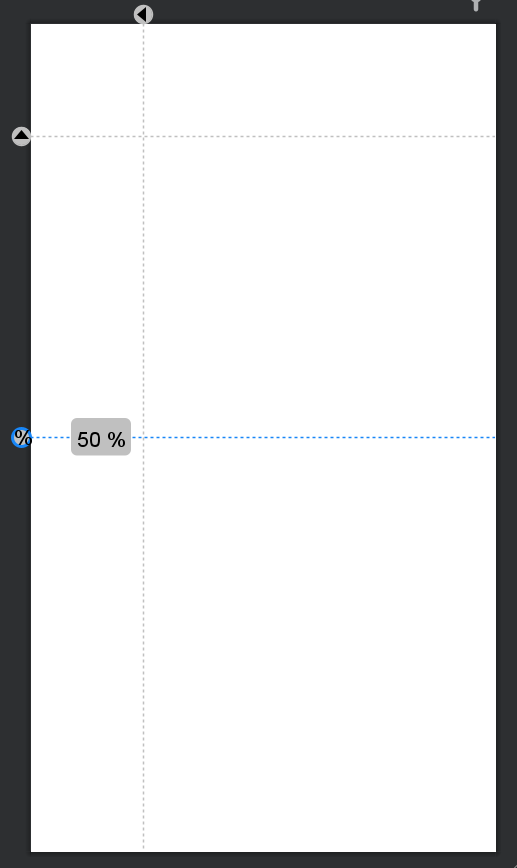Viewport: 517px width, 868px height.
Task: Click where the gray guidelines intersect
Action: point(143,136)
